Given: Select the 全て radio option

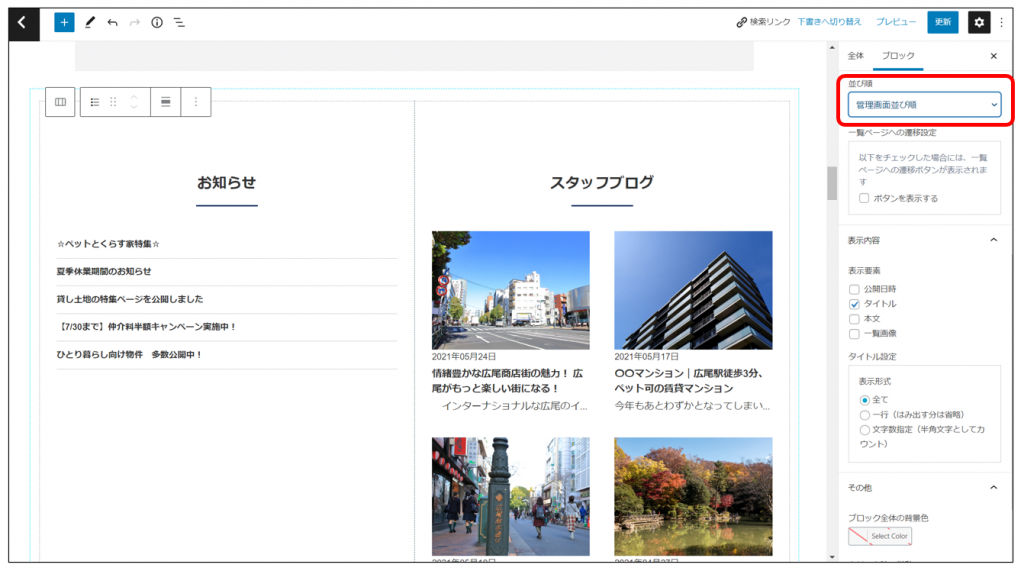Looking at the screenshot, I should click(x=865, y=400).
